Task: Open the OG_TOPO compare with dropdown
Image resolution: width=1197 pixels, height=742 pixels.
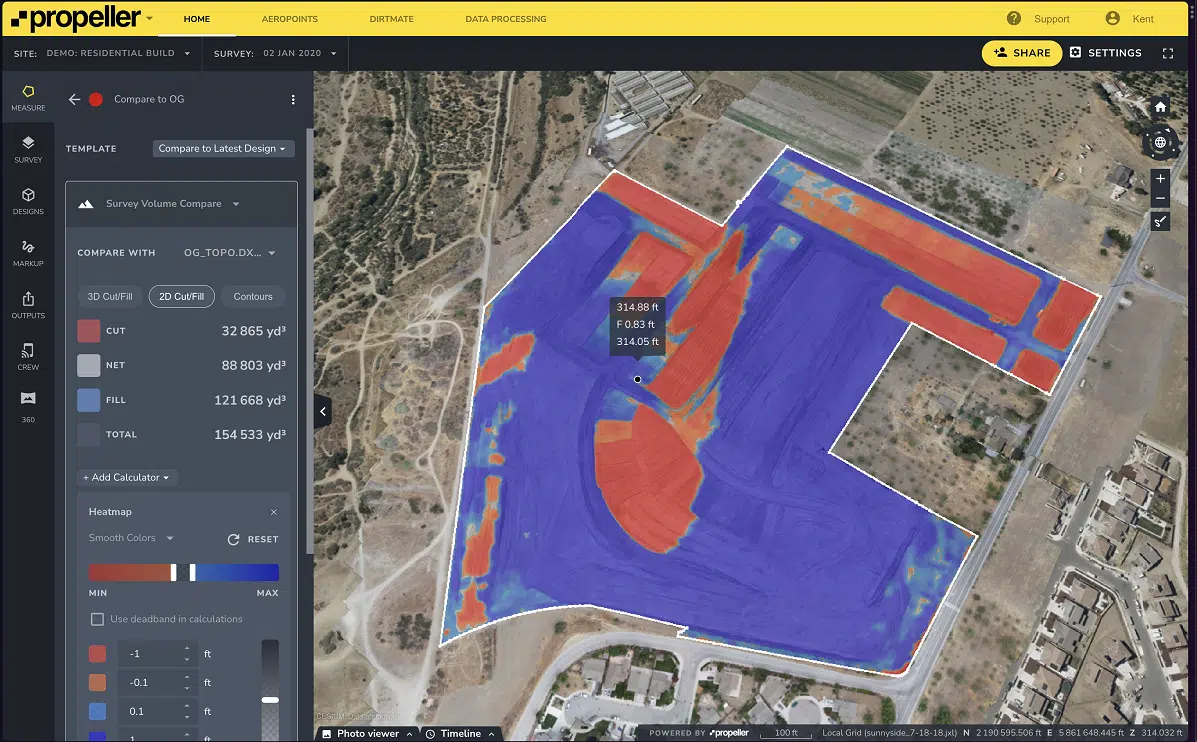Action: tap(229, 253)
